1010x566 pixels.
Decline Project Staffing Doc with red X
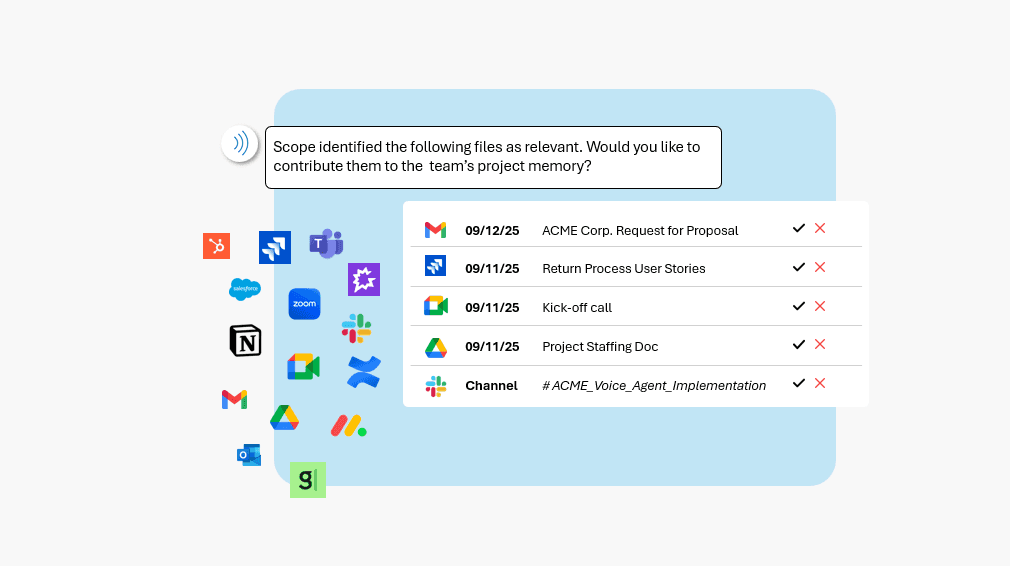point(820,344)
